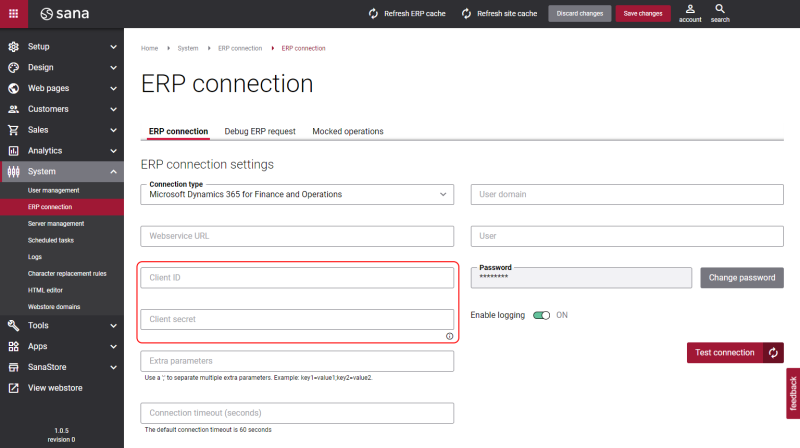The width and height of the screenshot is (800, 448).
Task: Click the System sliders icon
Action: tap(14, 172)
